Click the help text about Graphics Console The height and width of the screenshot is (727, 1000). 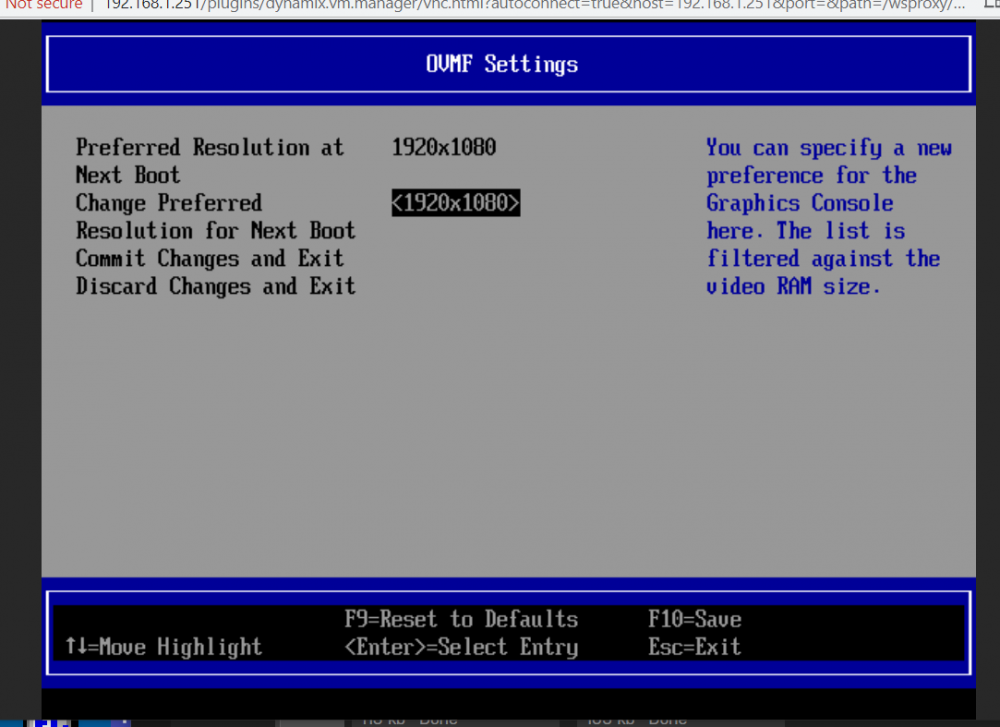pyautogui.click(x=828, y=217)
